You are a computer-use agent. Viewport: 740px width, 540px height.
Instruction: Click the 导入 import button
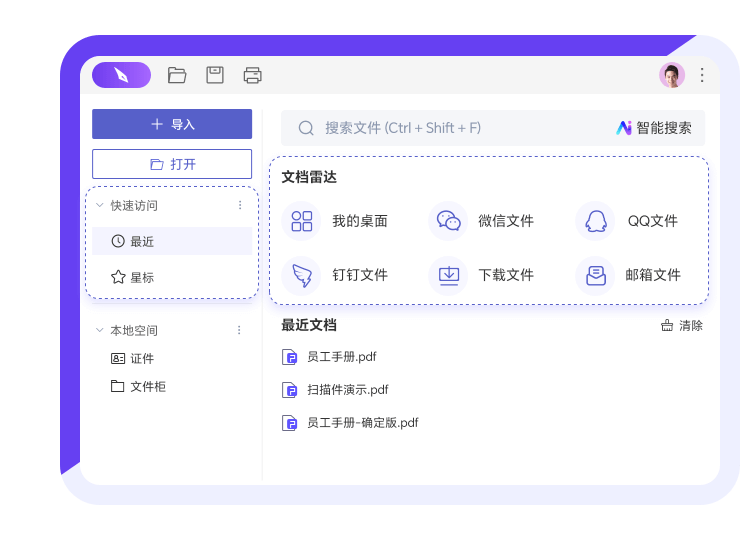tap(172, 124)
